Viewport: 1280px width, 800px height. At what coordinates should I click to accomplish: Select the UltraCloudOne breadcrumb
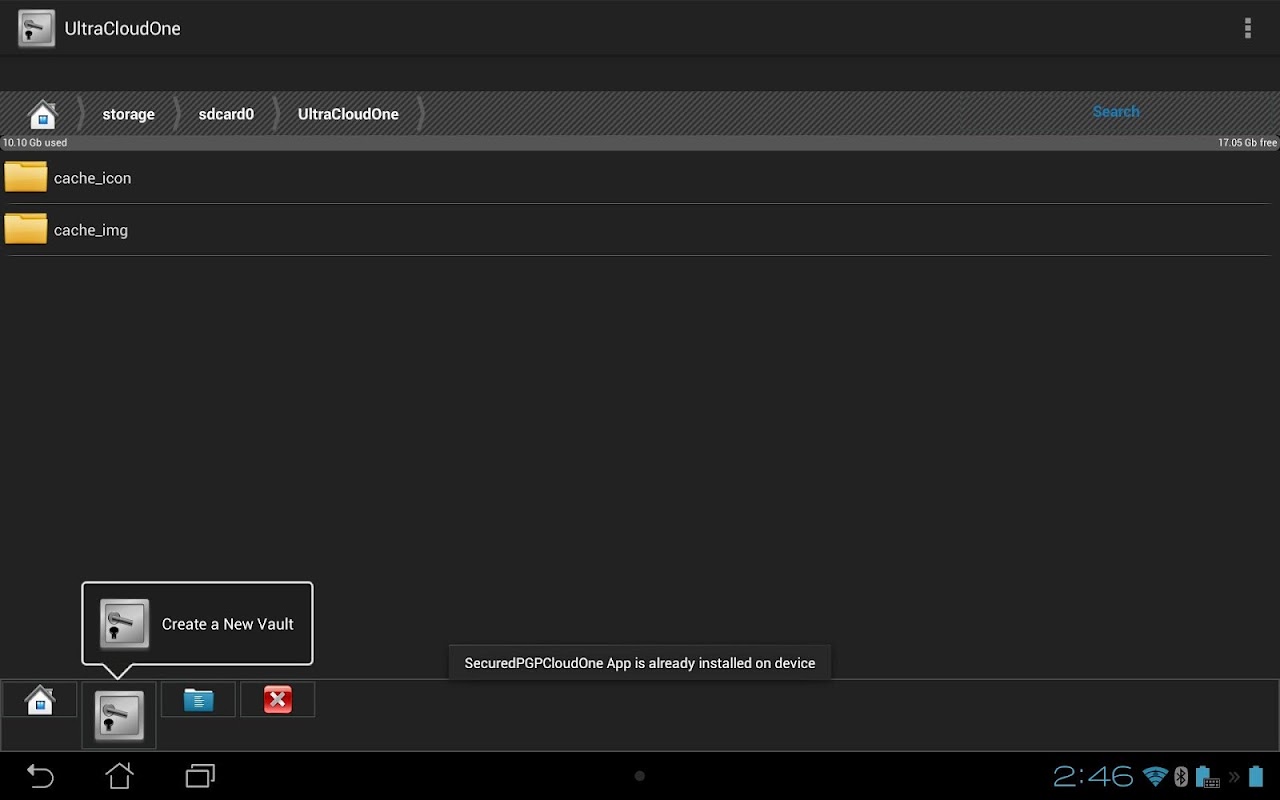348,114
